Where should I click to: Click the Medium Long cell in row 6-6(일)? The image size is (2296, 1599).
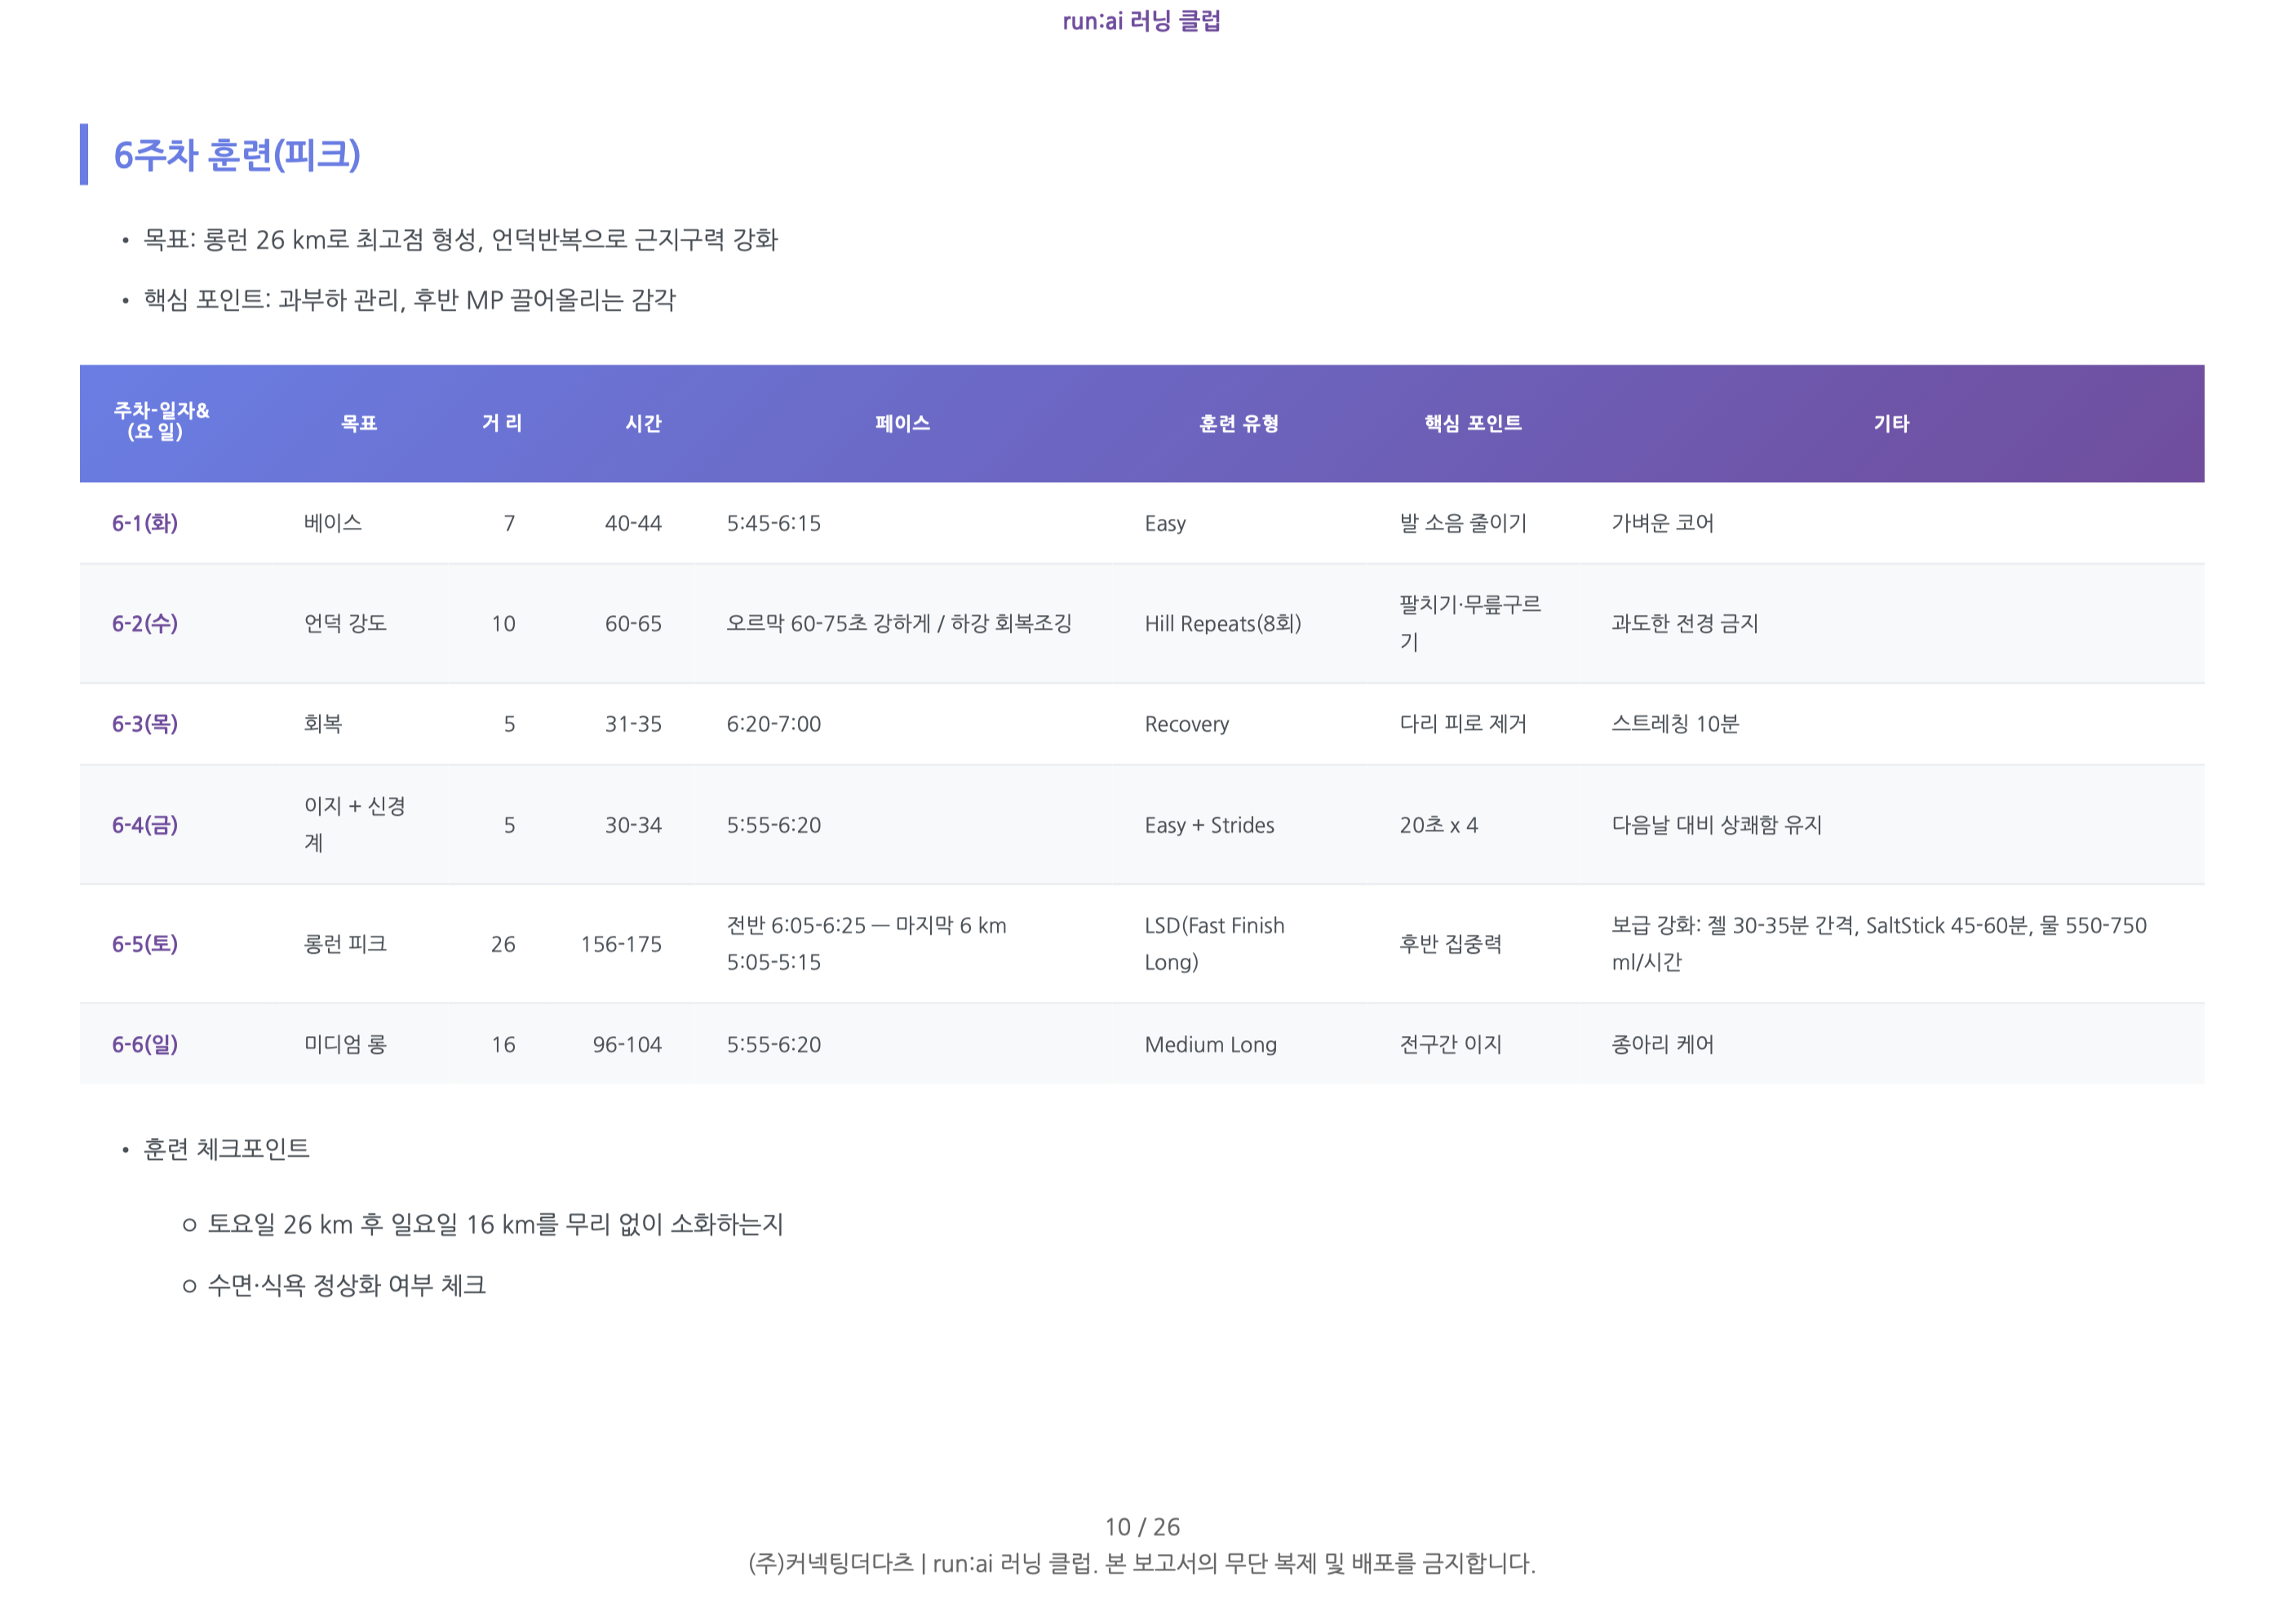tap(1210, 1044)
